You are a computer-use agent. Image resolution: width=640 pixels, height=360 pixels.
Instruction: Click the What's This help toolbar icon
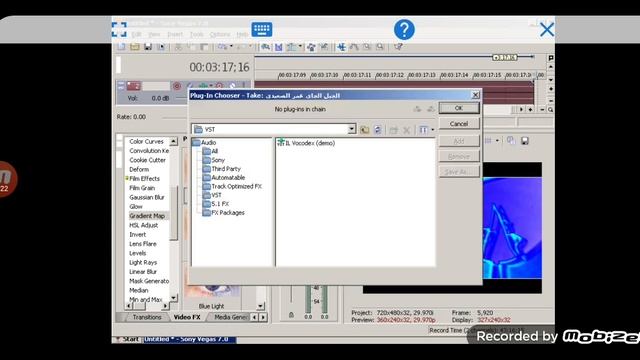pos(398,47)
